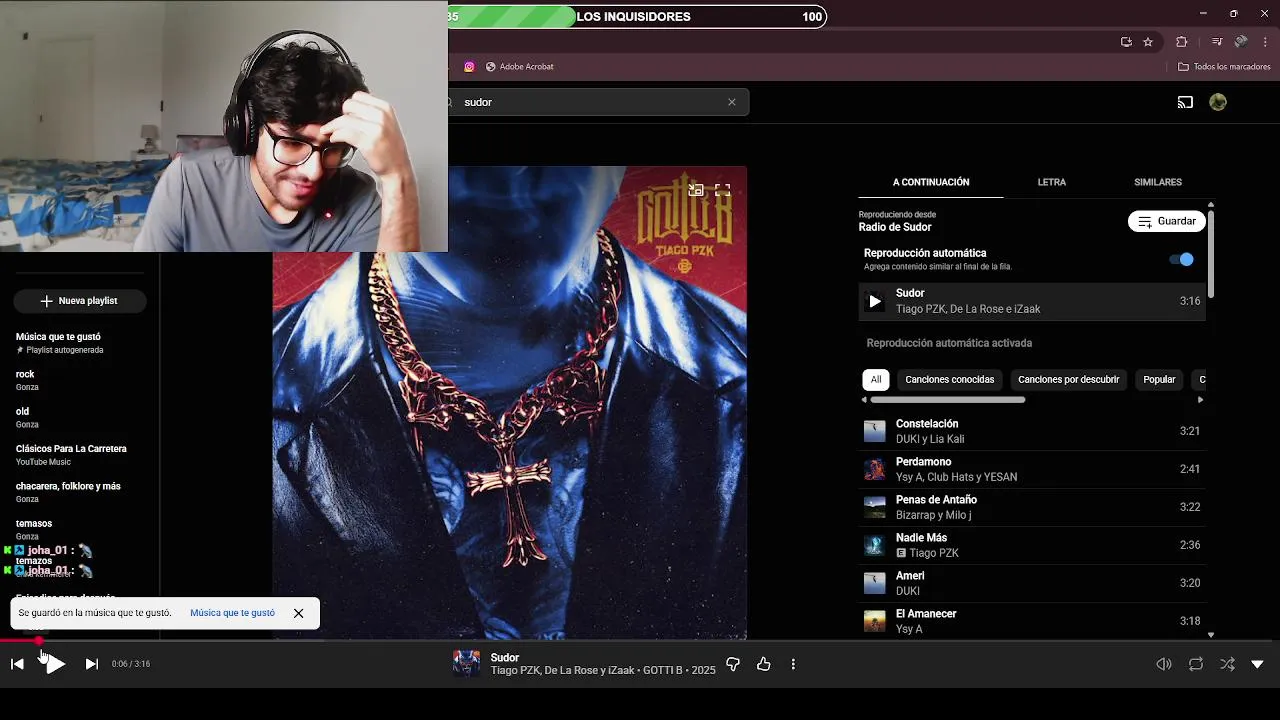1280x720 pixels.
Task: Toggle the Reproducción automática switch
Action: coord(1181,259)
